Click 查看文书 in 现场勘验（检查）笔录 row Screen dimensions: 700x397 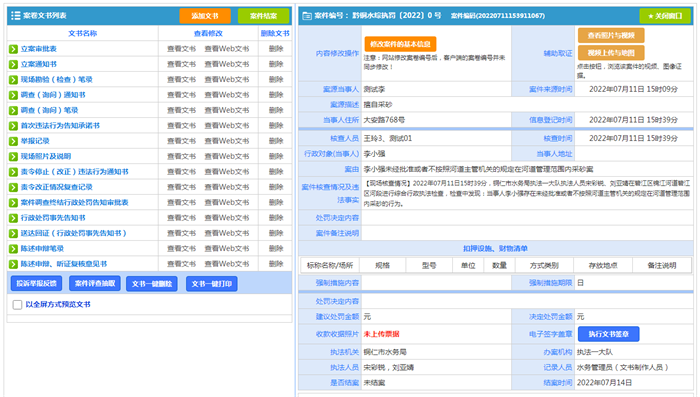click(x=181, y=79)
